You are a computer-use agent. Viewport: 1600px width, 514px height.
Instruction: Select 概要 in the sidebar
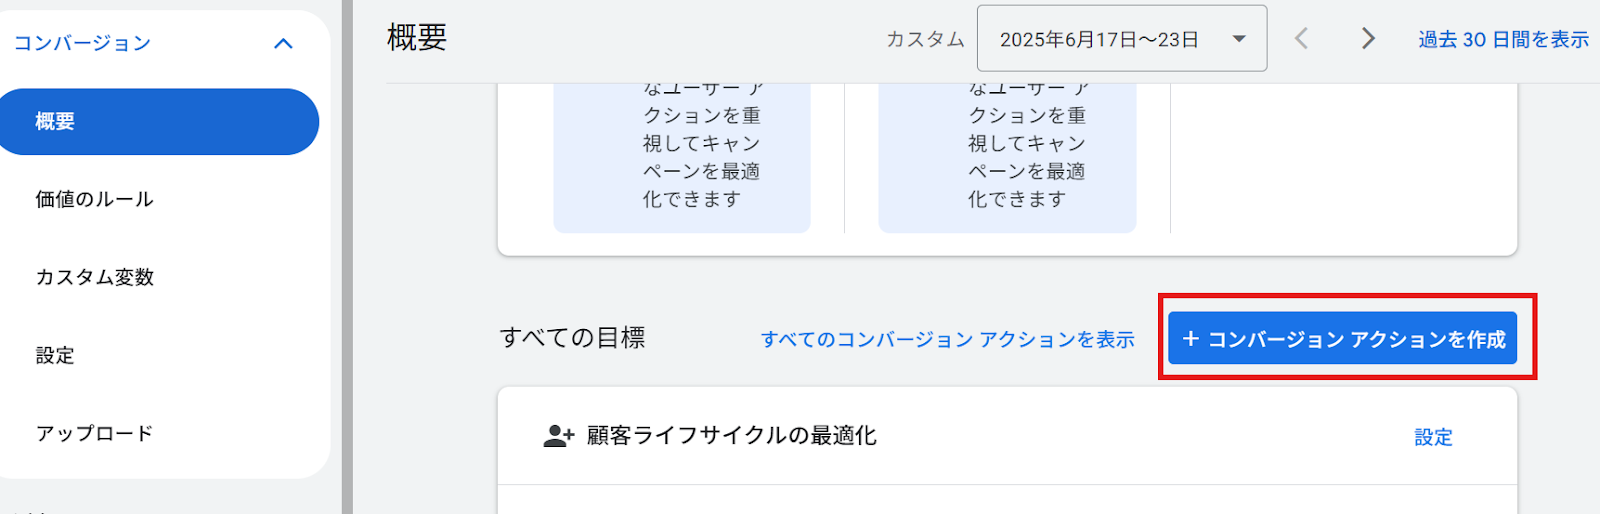click(x=56, y=122)
